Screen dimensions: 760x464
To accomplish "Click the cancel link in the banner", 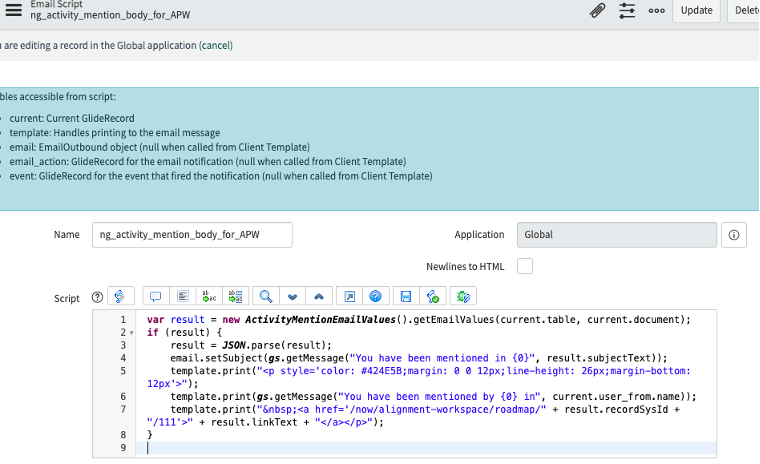I will point(216,45).
